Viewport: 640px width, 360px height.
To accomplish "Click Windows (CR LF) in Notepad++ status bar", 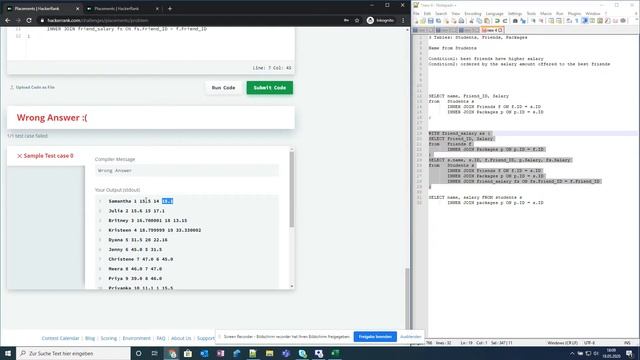I will [562, 343].
